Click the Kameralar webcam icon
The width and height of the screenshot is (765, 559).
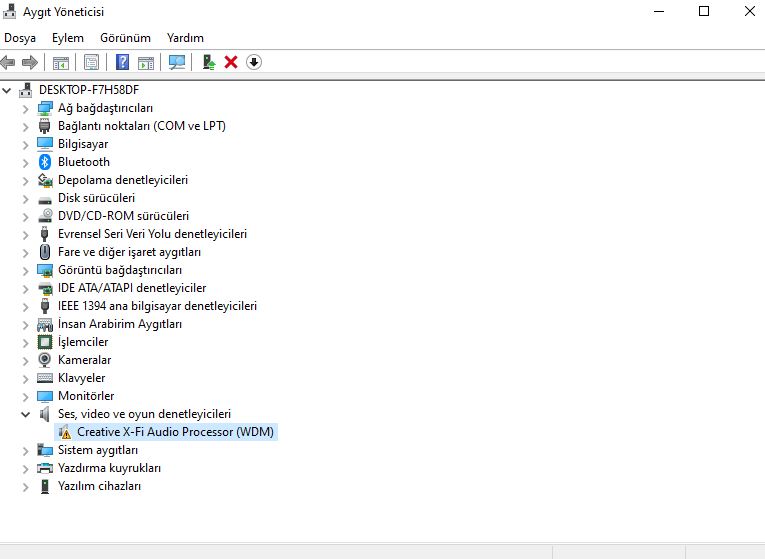tap(44, 360)
